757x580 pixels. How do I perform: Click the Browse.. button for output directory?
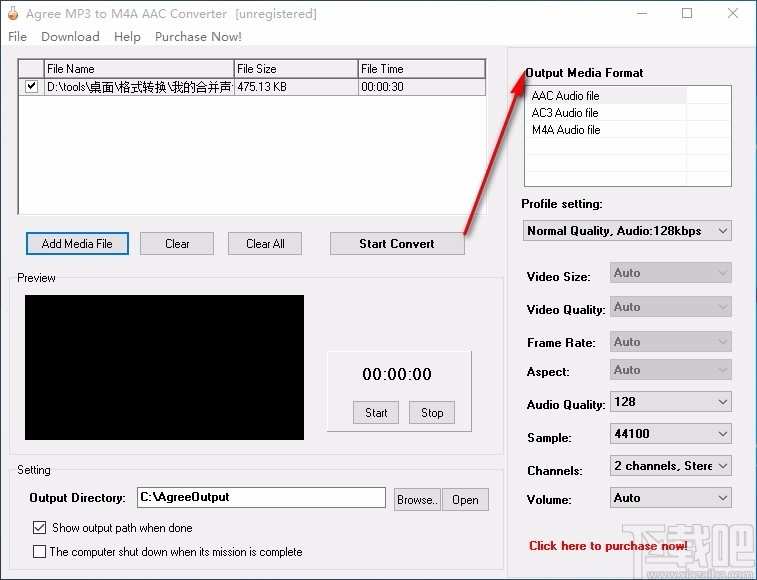[x=417, y=499]
